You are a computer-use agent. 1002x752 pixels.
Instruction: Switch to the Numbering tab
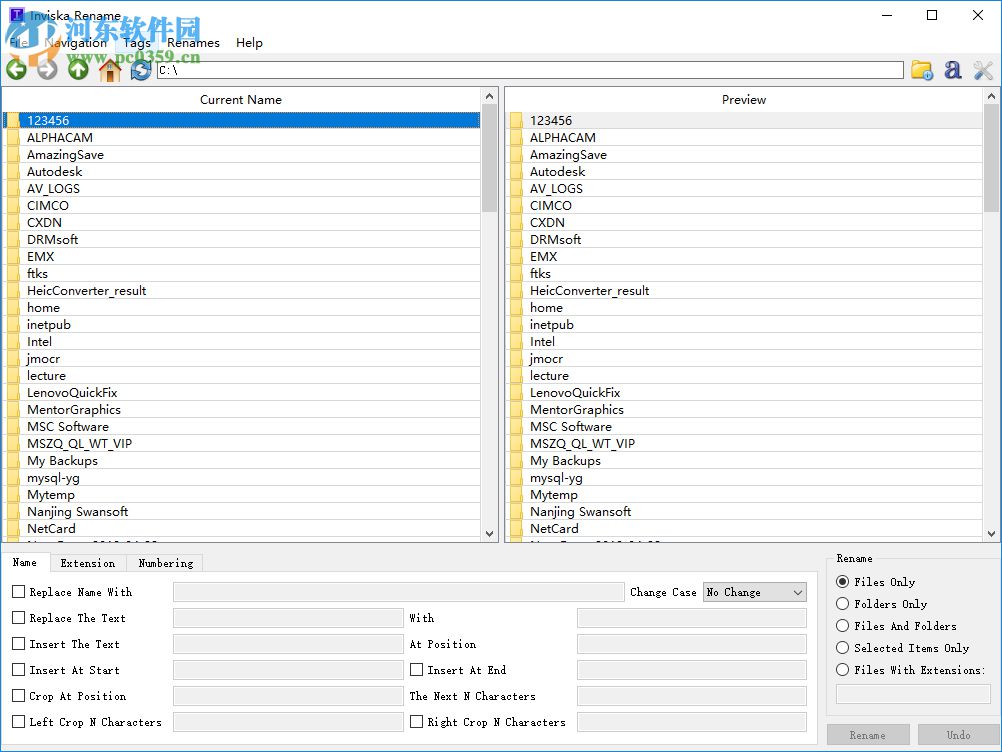166,563
